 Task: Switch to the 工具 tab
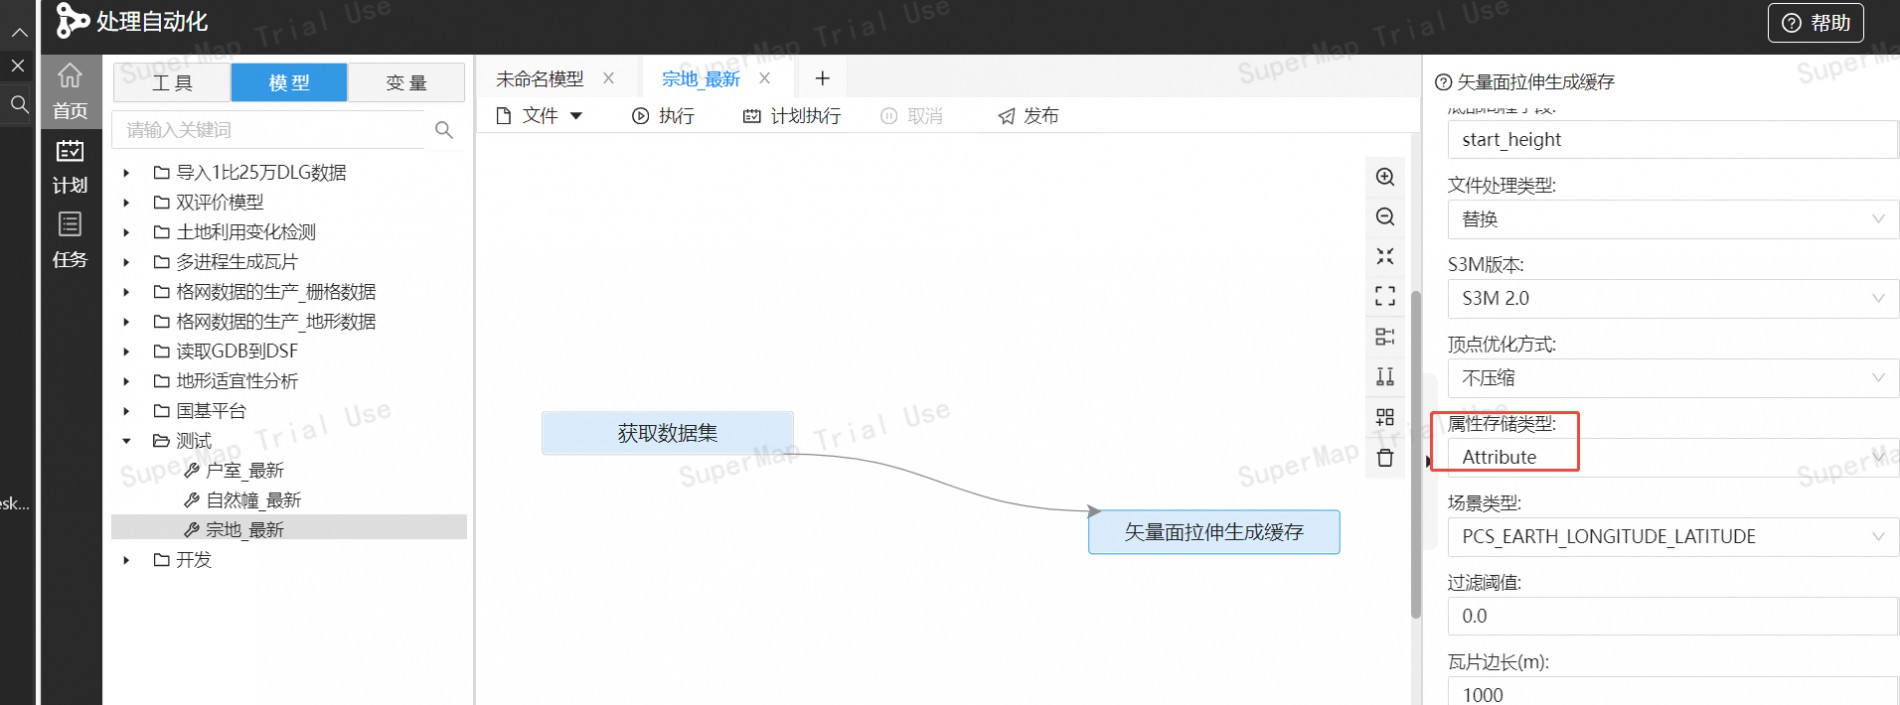pyautogui.click(x=172, y=83)
